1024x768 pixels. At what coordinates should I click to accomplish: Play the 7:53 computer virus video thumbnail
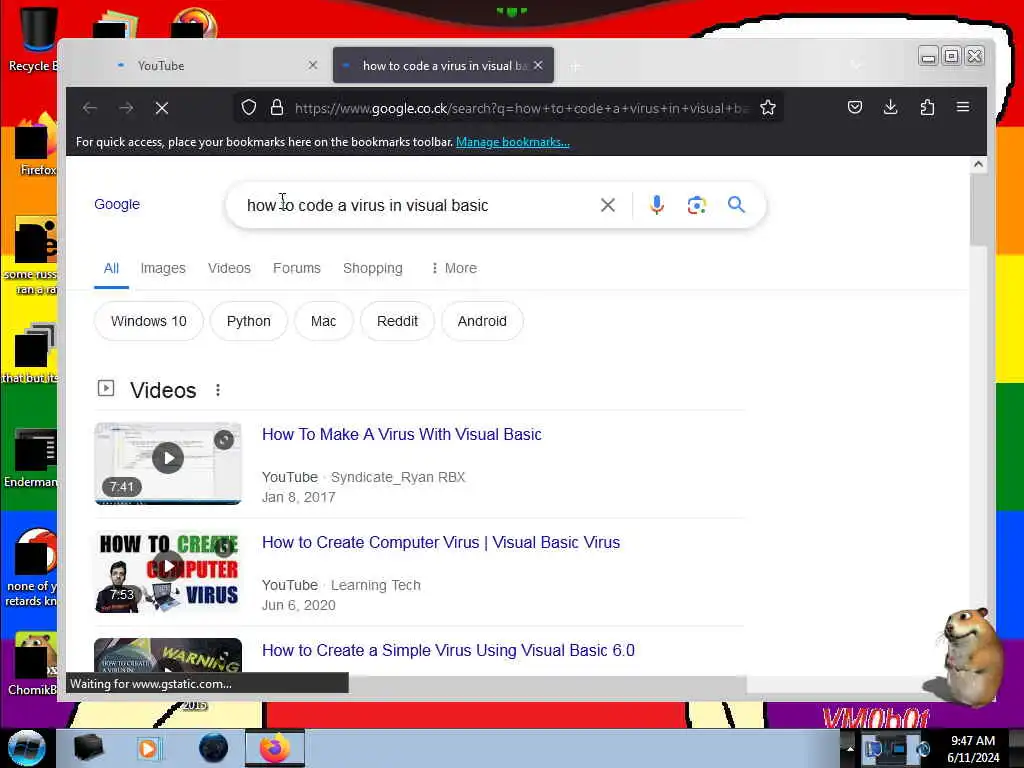(168, 571)
